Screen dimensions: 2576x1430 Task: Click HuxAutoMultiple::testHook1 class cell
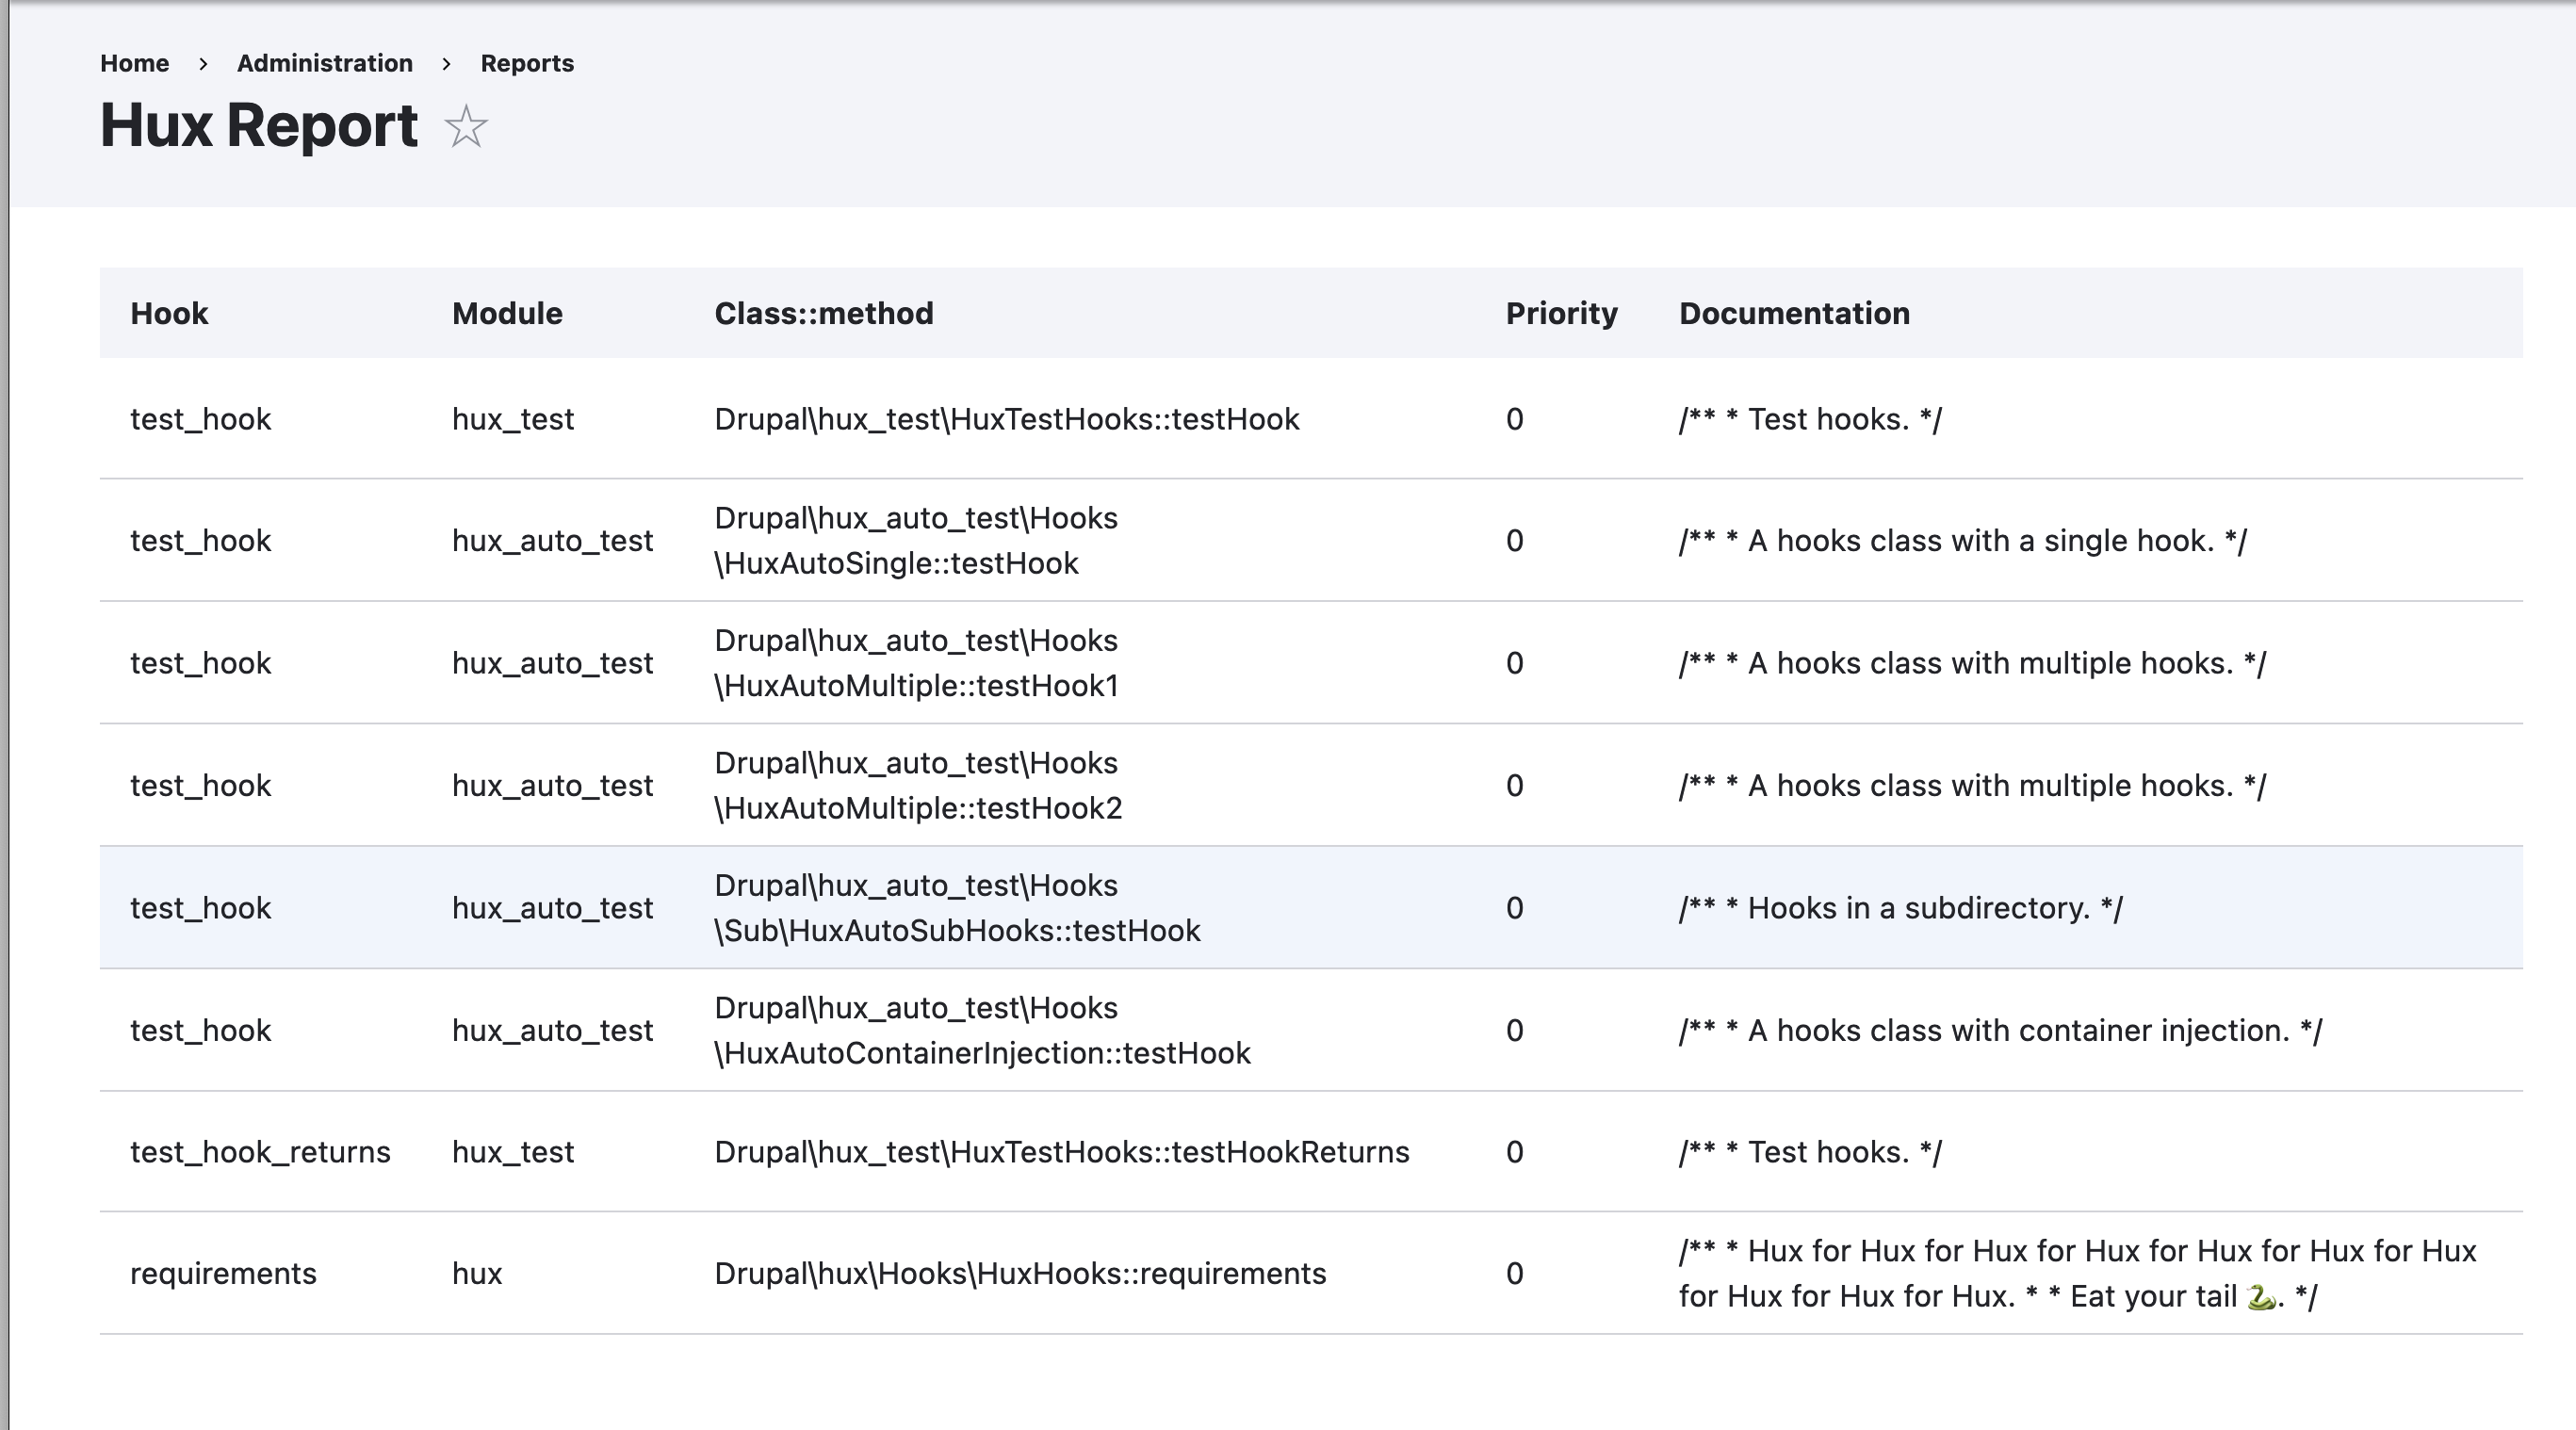click(x=915, y=663)
